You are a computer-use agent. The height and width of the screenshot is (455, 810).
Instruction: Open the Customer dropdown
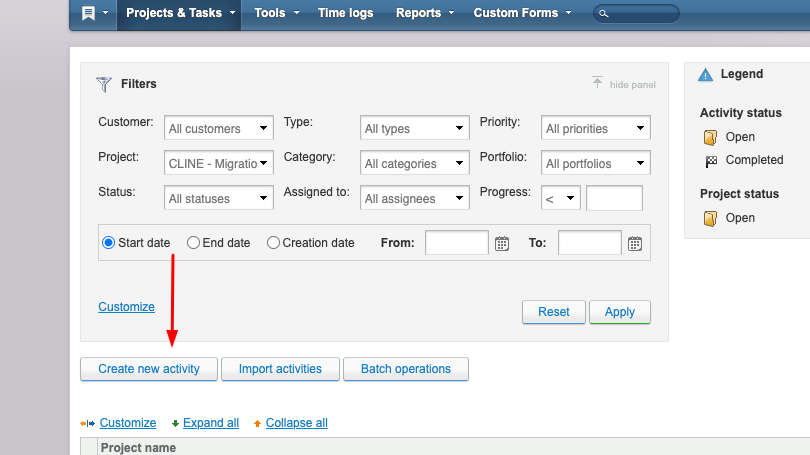pos(219,128)
